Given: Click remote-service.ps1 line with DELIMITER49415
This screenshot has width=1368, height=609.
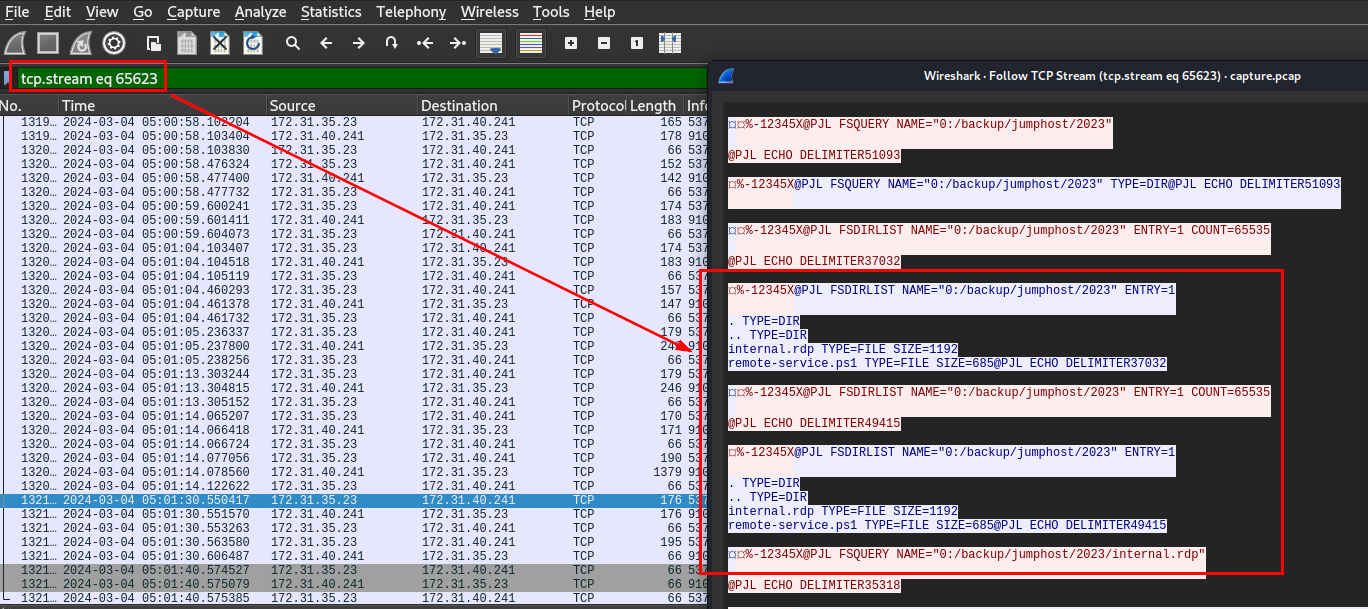Looking at the screenshot, I should pos(947,525).
